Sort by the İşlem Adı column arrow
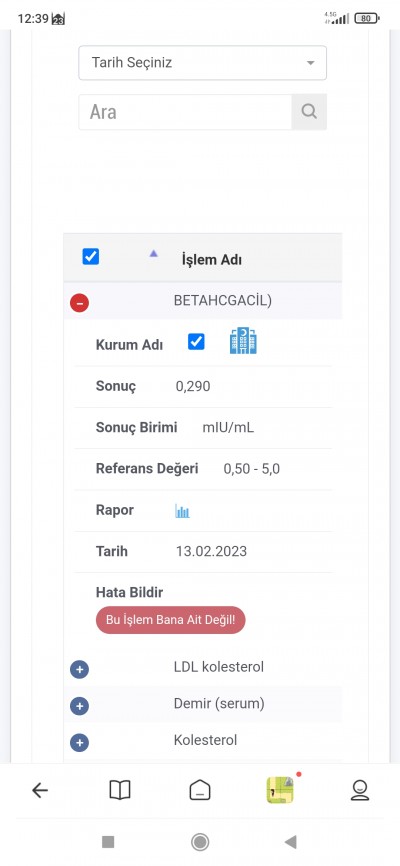This screenshot has height=866, width=400. (x=154, y=254)
